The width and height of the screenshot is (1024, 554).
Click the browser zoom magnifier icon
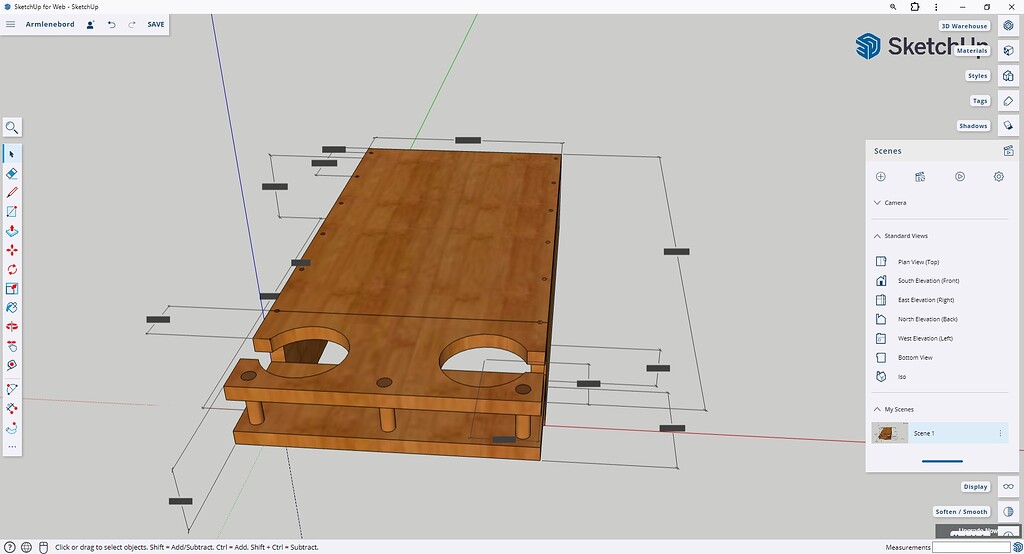click(x=893, y=7)
